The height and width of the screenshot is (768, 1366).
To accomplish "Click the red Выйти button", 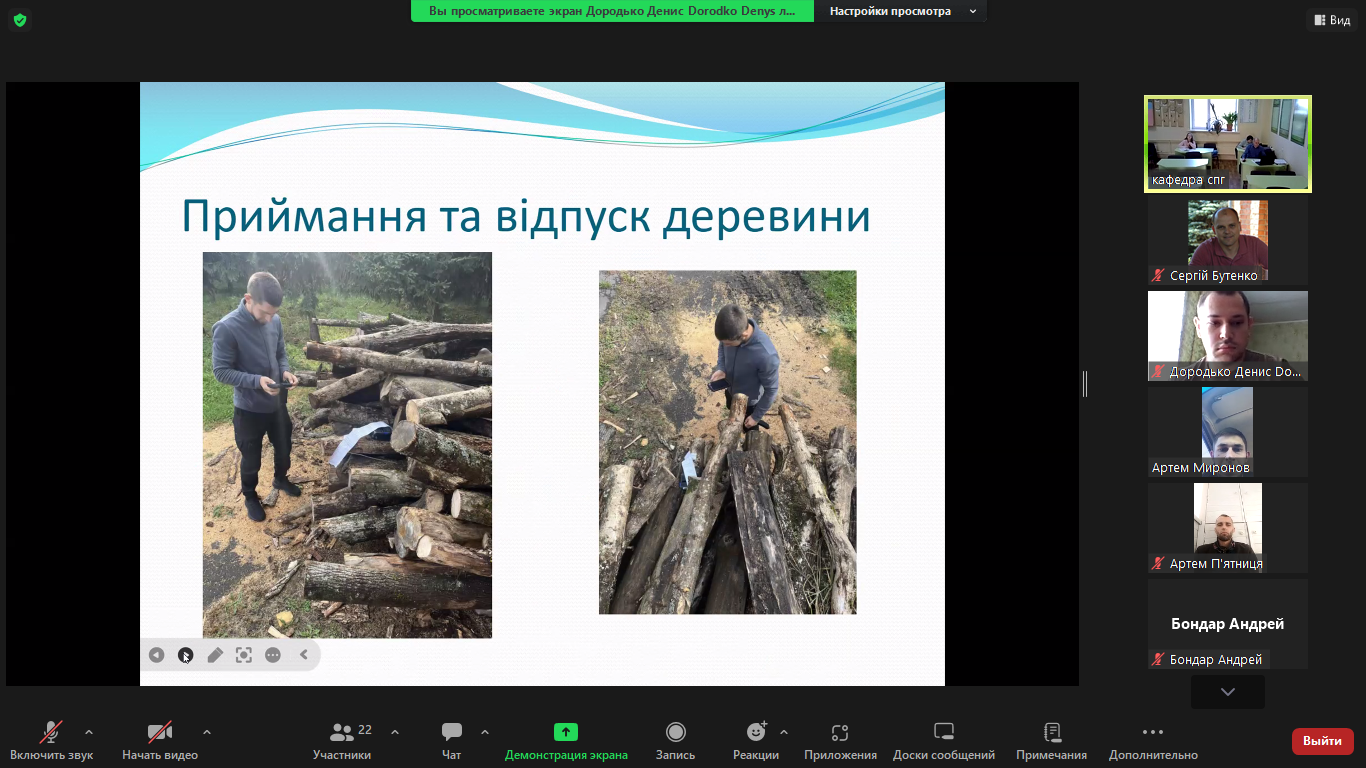I will pyautogui.click(x=1322, y=741).
